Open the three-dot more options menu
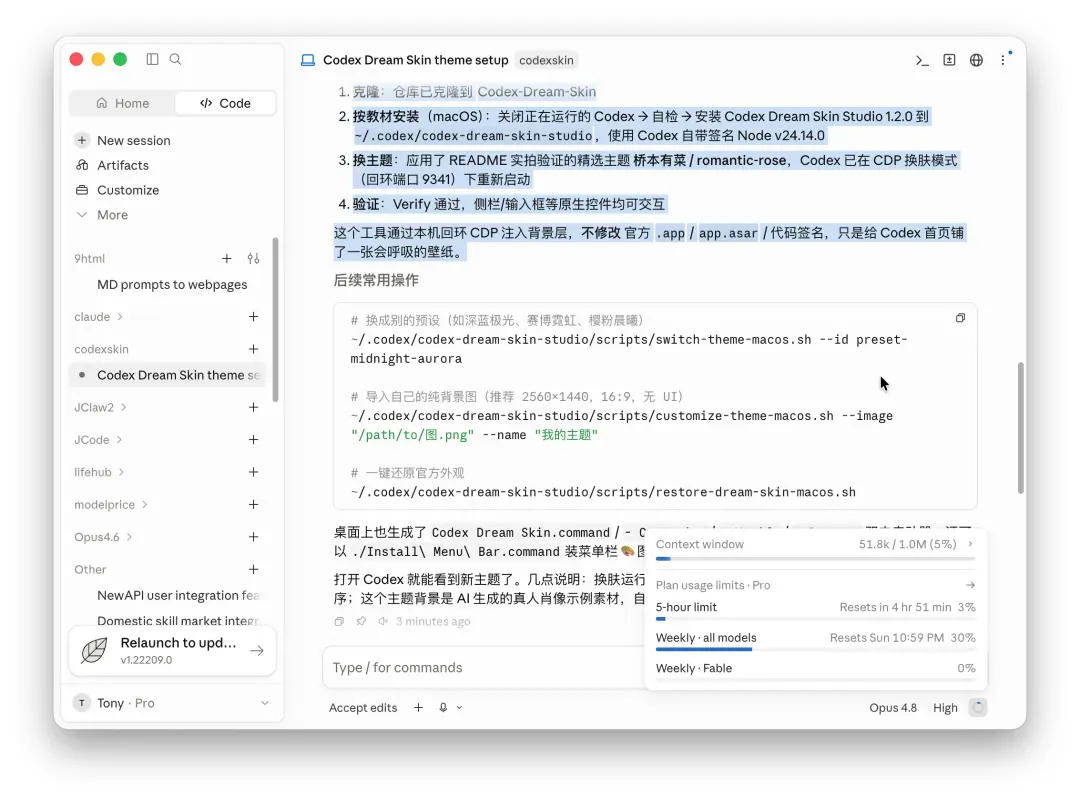 click(1003, 61)
